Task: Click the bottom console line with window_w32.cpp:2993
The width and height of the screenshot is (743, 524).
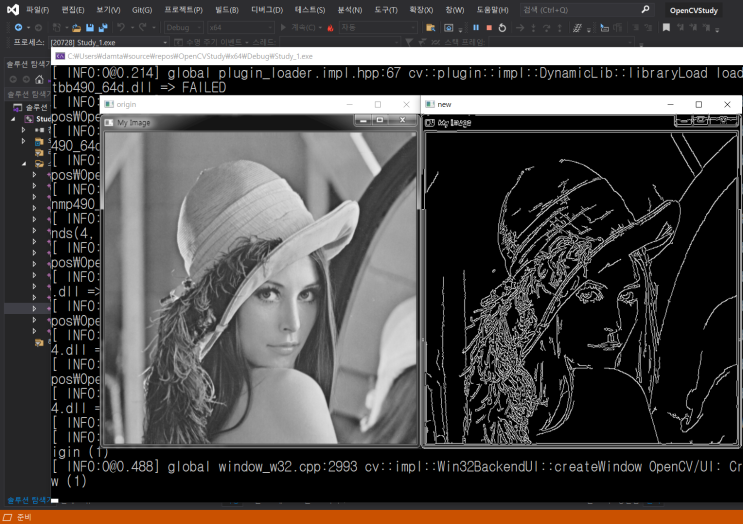Action: click(x=396, y=467)
